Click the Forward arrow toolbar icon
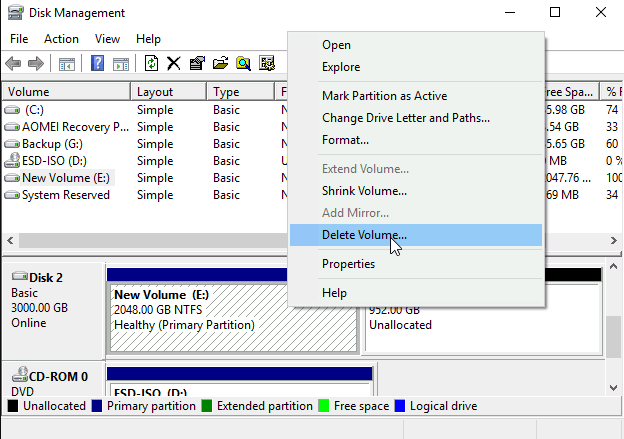Image resolution: width=624 pixels, height=439 pixels. [x=36, y=63]
